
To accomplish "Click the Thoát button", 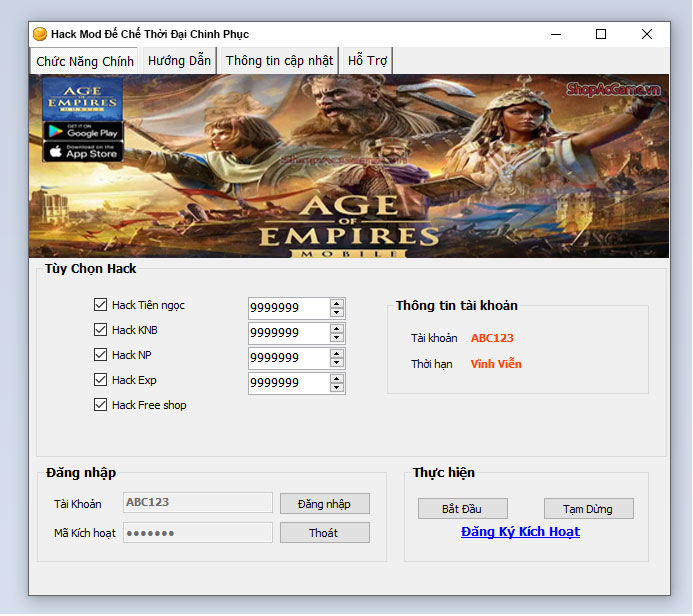I will 324,533.
